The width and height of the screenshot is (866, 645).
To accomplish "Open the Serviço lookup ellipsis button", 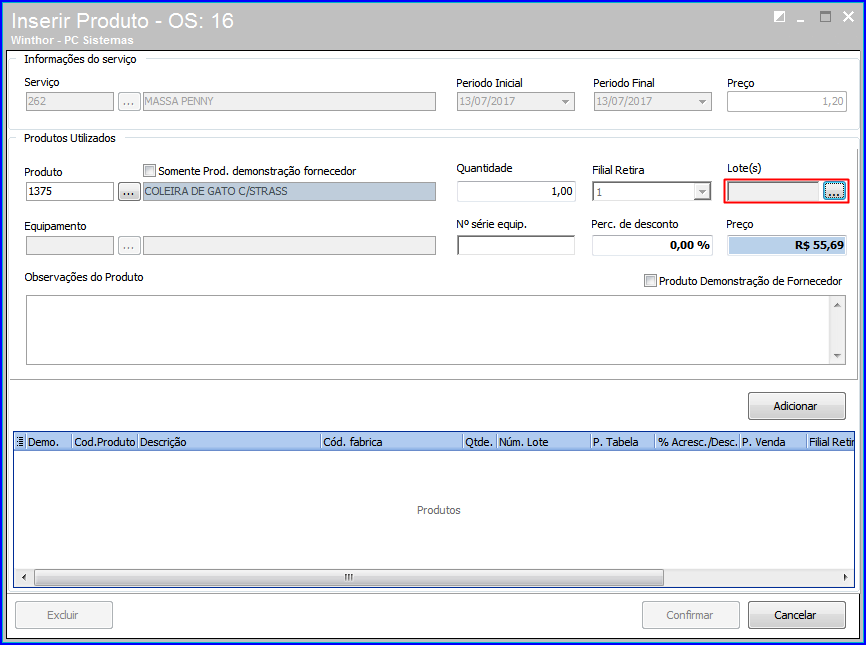I will [129, 102].
